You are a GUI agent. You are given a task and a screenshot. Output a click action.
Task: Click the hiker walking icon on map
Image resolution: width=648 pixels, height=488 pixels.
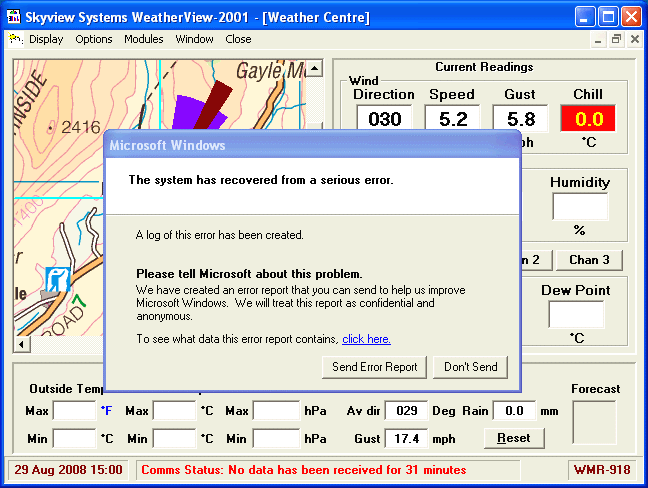pyautogui.click(x=58, y=279)
